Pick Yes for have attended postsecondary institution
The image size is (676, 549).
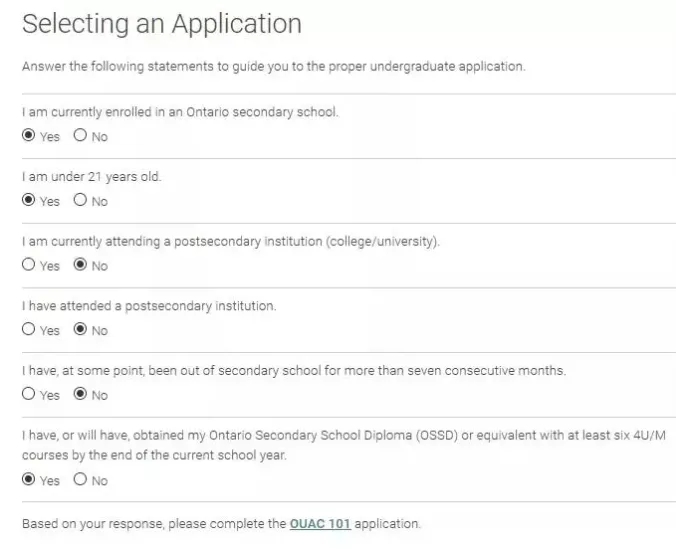28,329
